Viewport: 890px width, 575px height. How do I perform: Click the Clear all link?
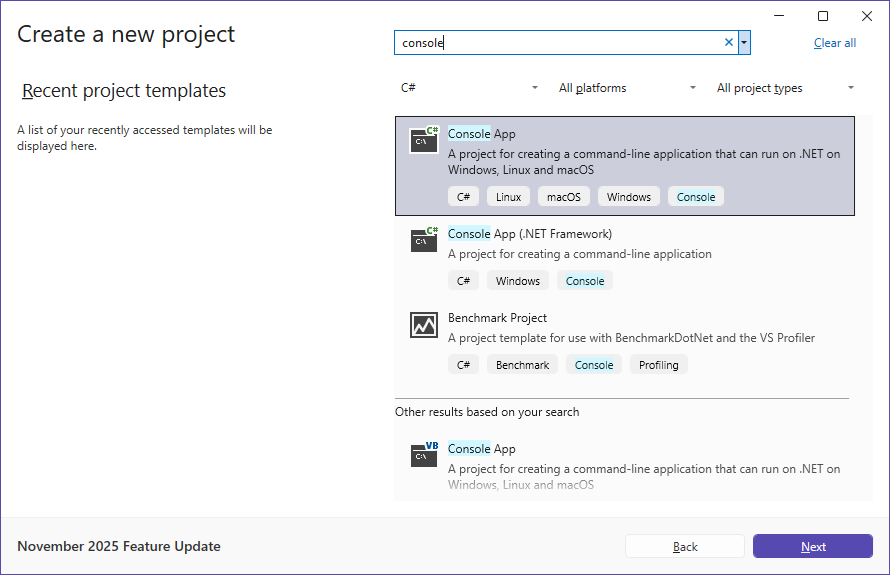tap(834, 43)
